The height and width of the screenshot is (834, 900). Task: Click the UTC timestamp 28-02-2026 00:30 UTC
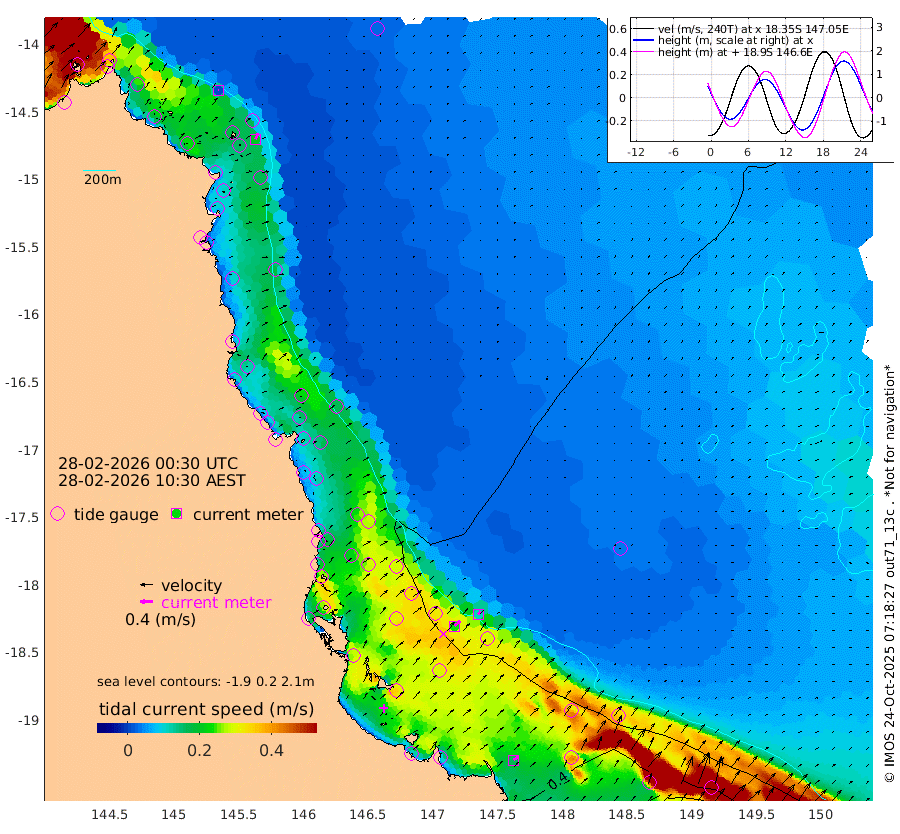click(x=148, y=463)
